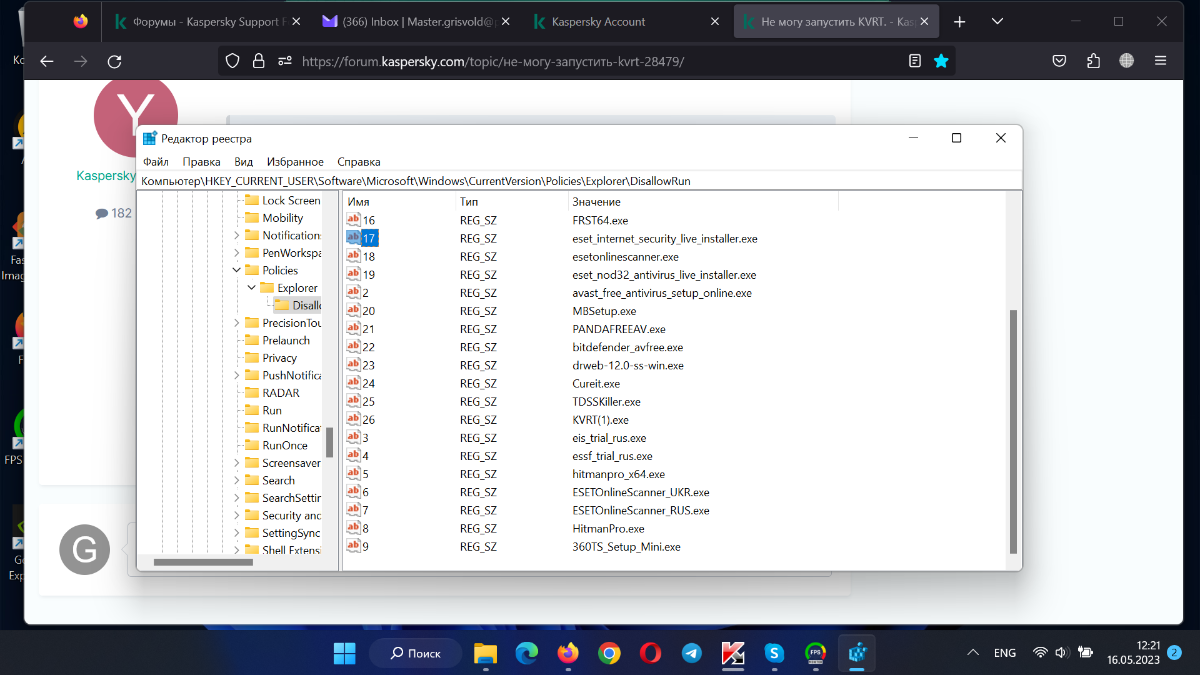Image resolution: width=1200 pixels, height=675 pixels.
Task: Click the Opera icon in taskbar
Action: 650,653
